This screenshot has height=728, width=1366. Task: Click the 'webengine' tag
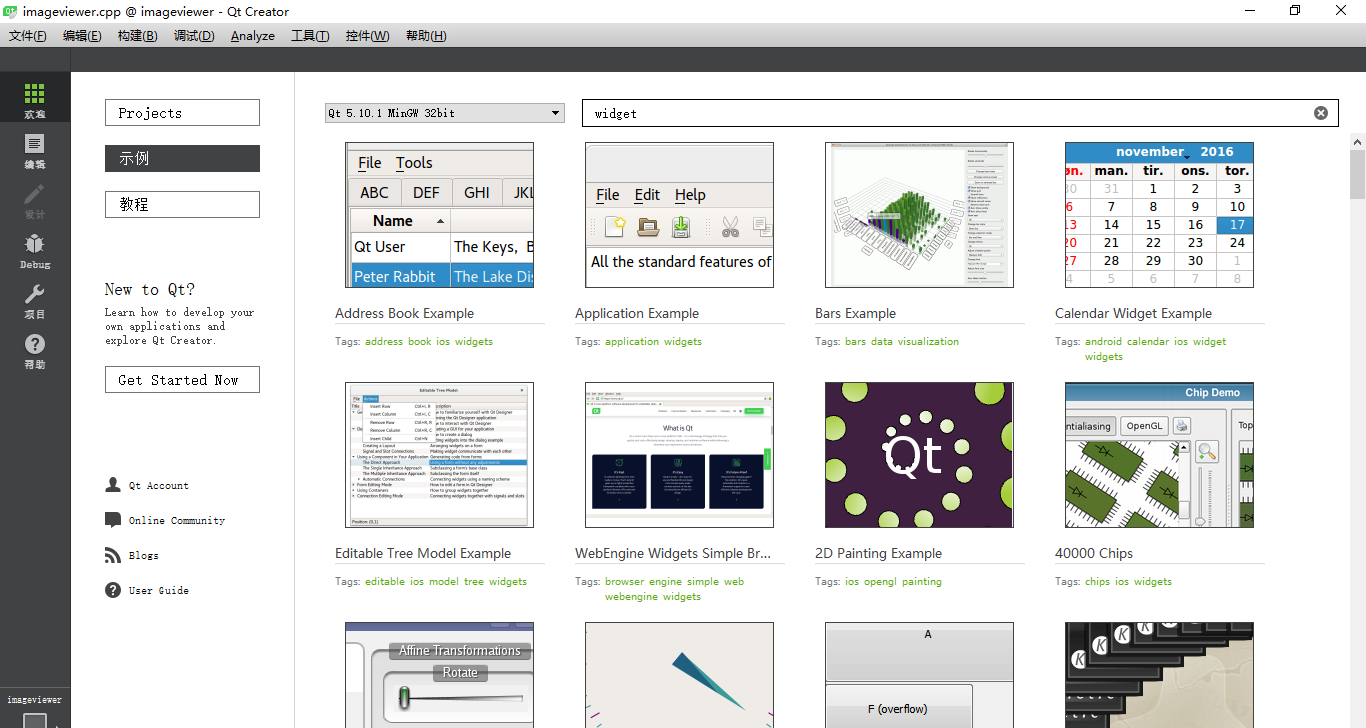click(631, 597)
